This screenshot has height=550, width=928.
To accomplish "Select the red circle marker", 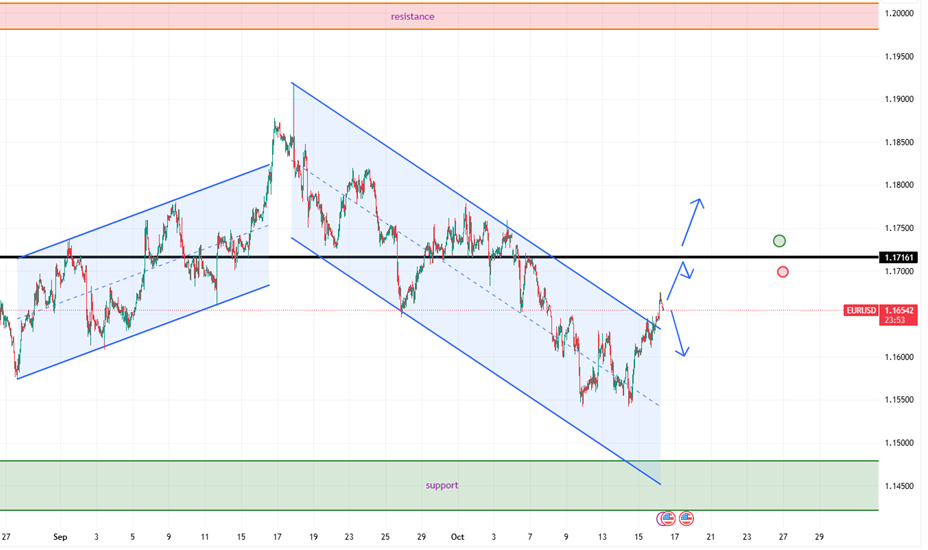I will point(783,271).
